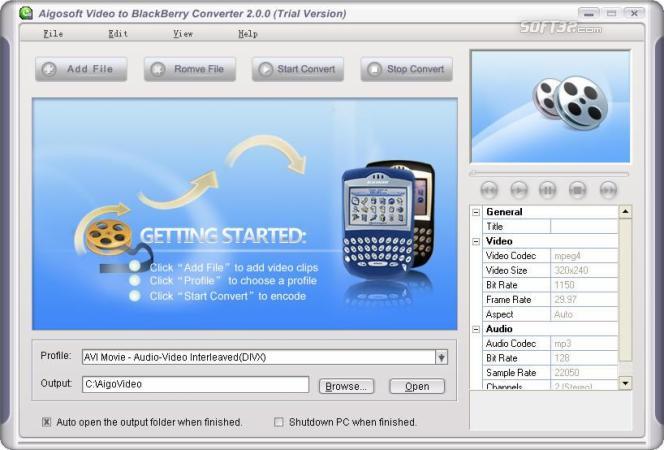This screenshot has width=664, height=450.
Task: Collapse the General property group
Action: pos(476,212)
